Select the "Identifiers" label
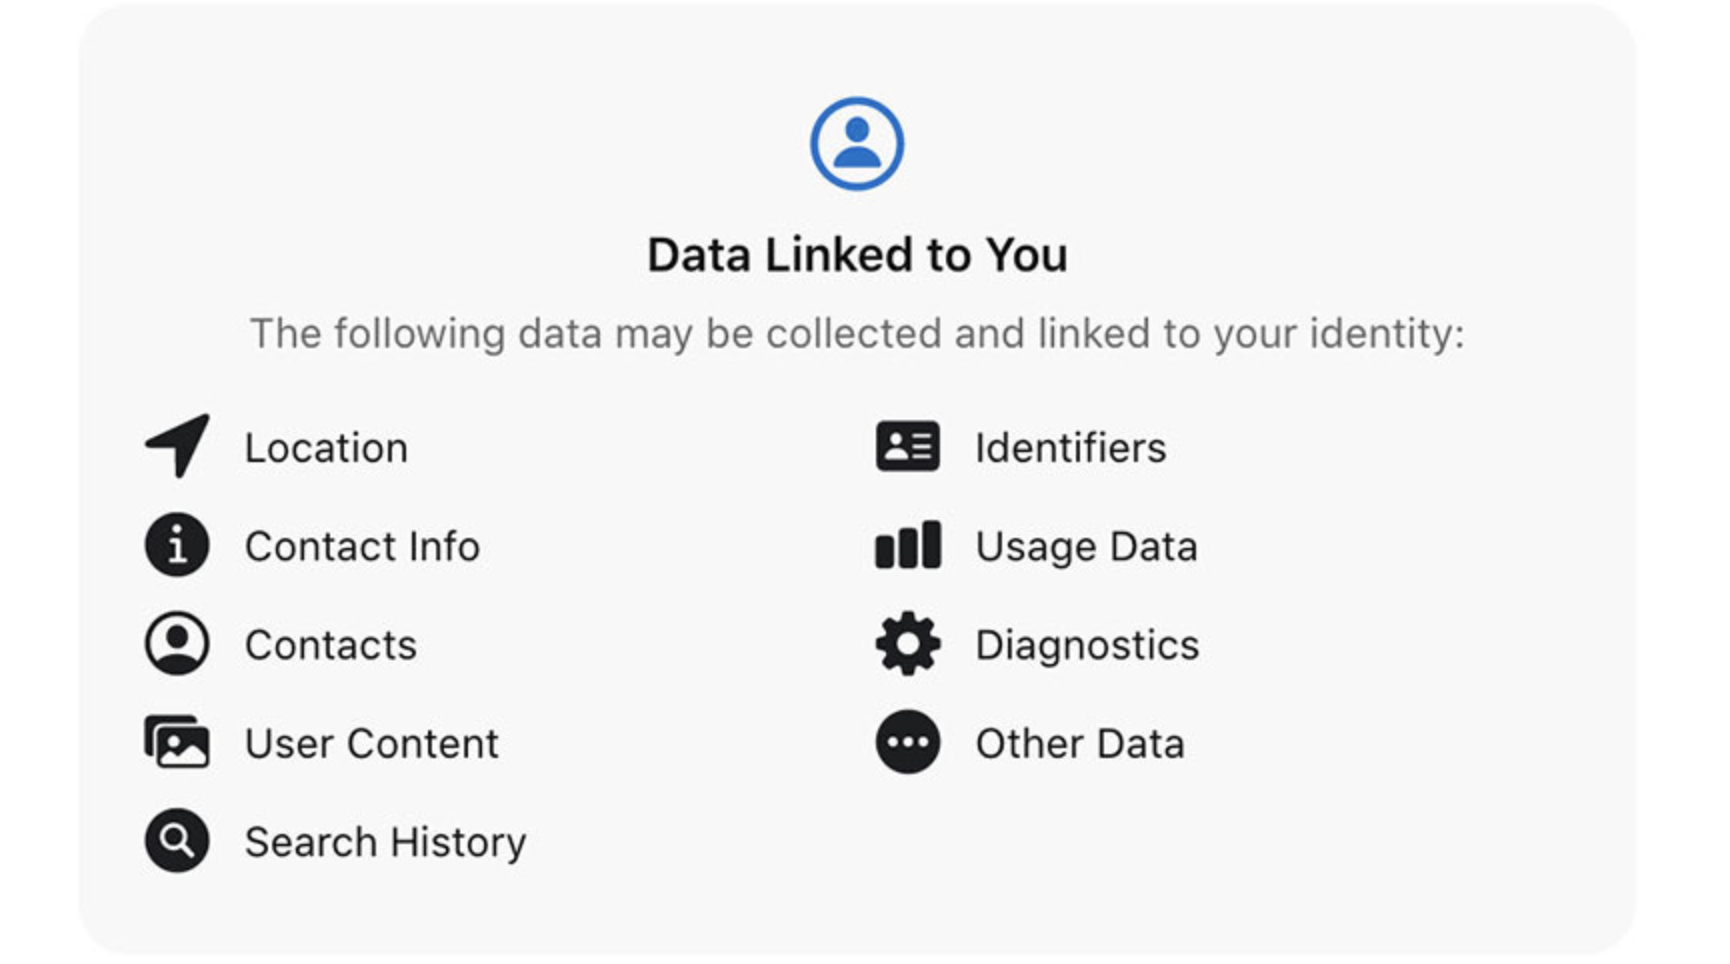Viewport: 1730px width, 964px height. [1070, 448]
